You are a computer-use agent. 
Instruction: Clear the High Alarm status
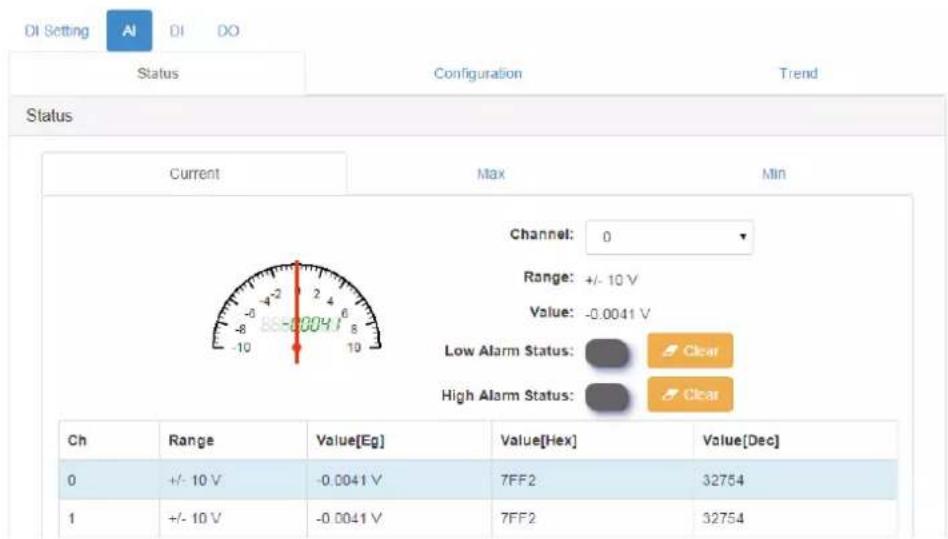(x=690, y=395)
